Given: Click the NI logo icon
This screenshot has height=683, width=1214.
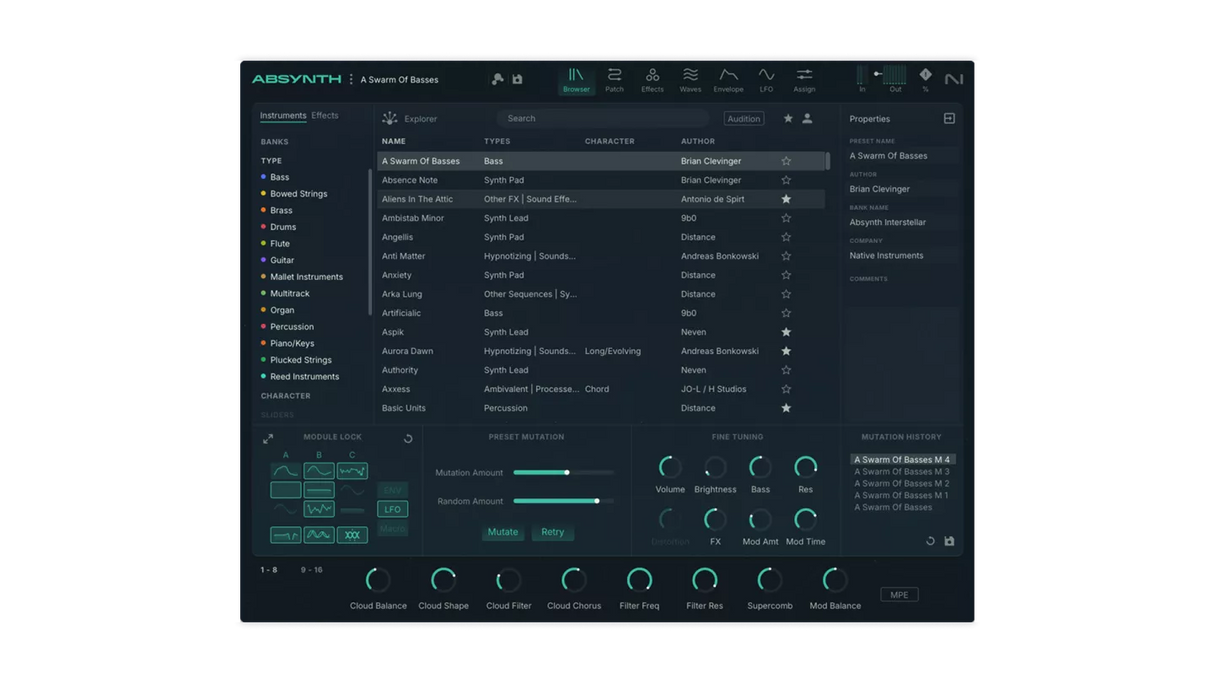Looking at the screenshot, I should (x=953, y=78).
